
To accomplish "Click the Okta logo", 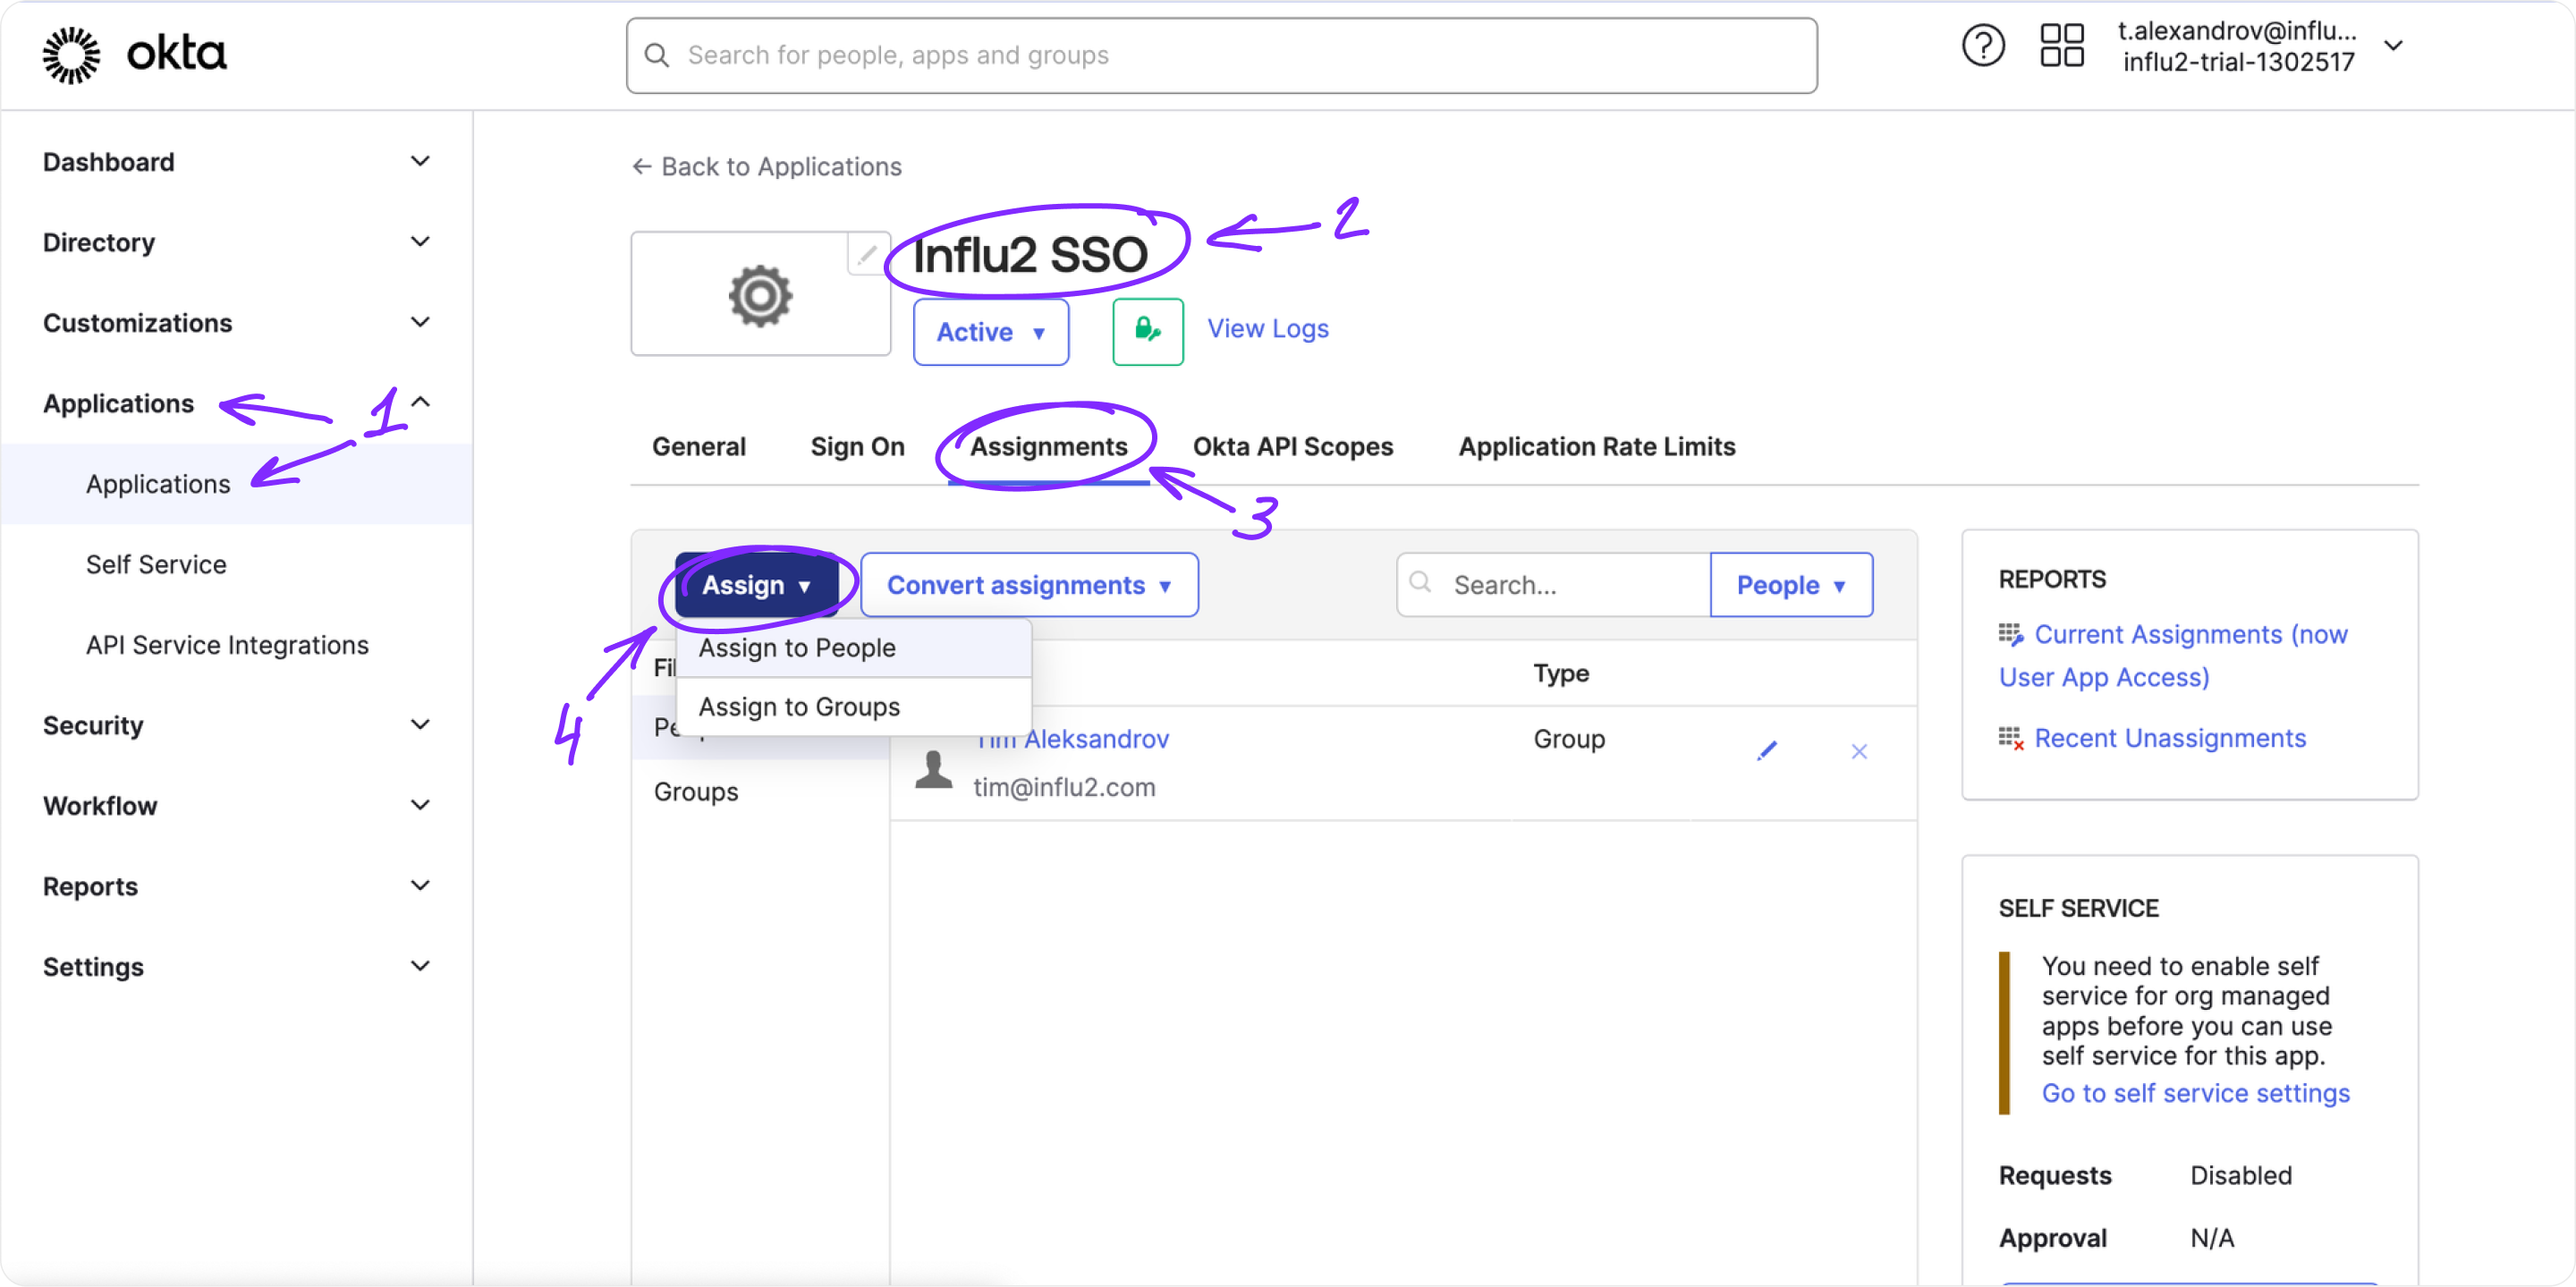I will [134, 54].
